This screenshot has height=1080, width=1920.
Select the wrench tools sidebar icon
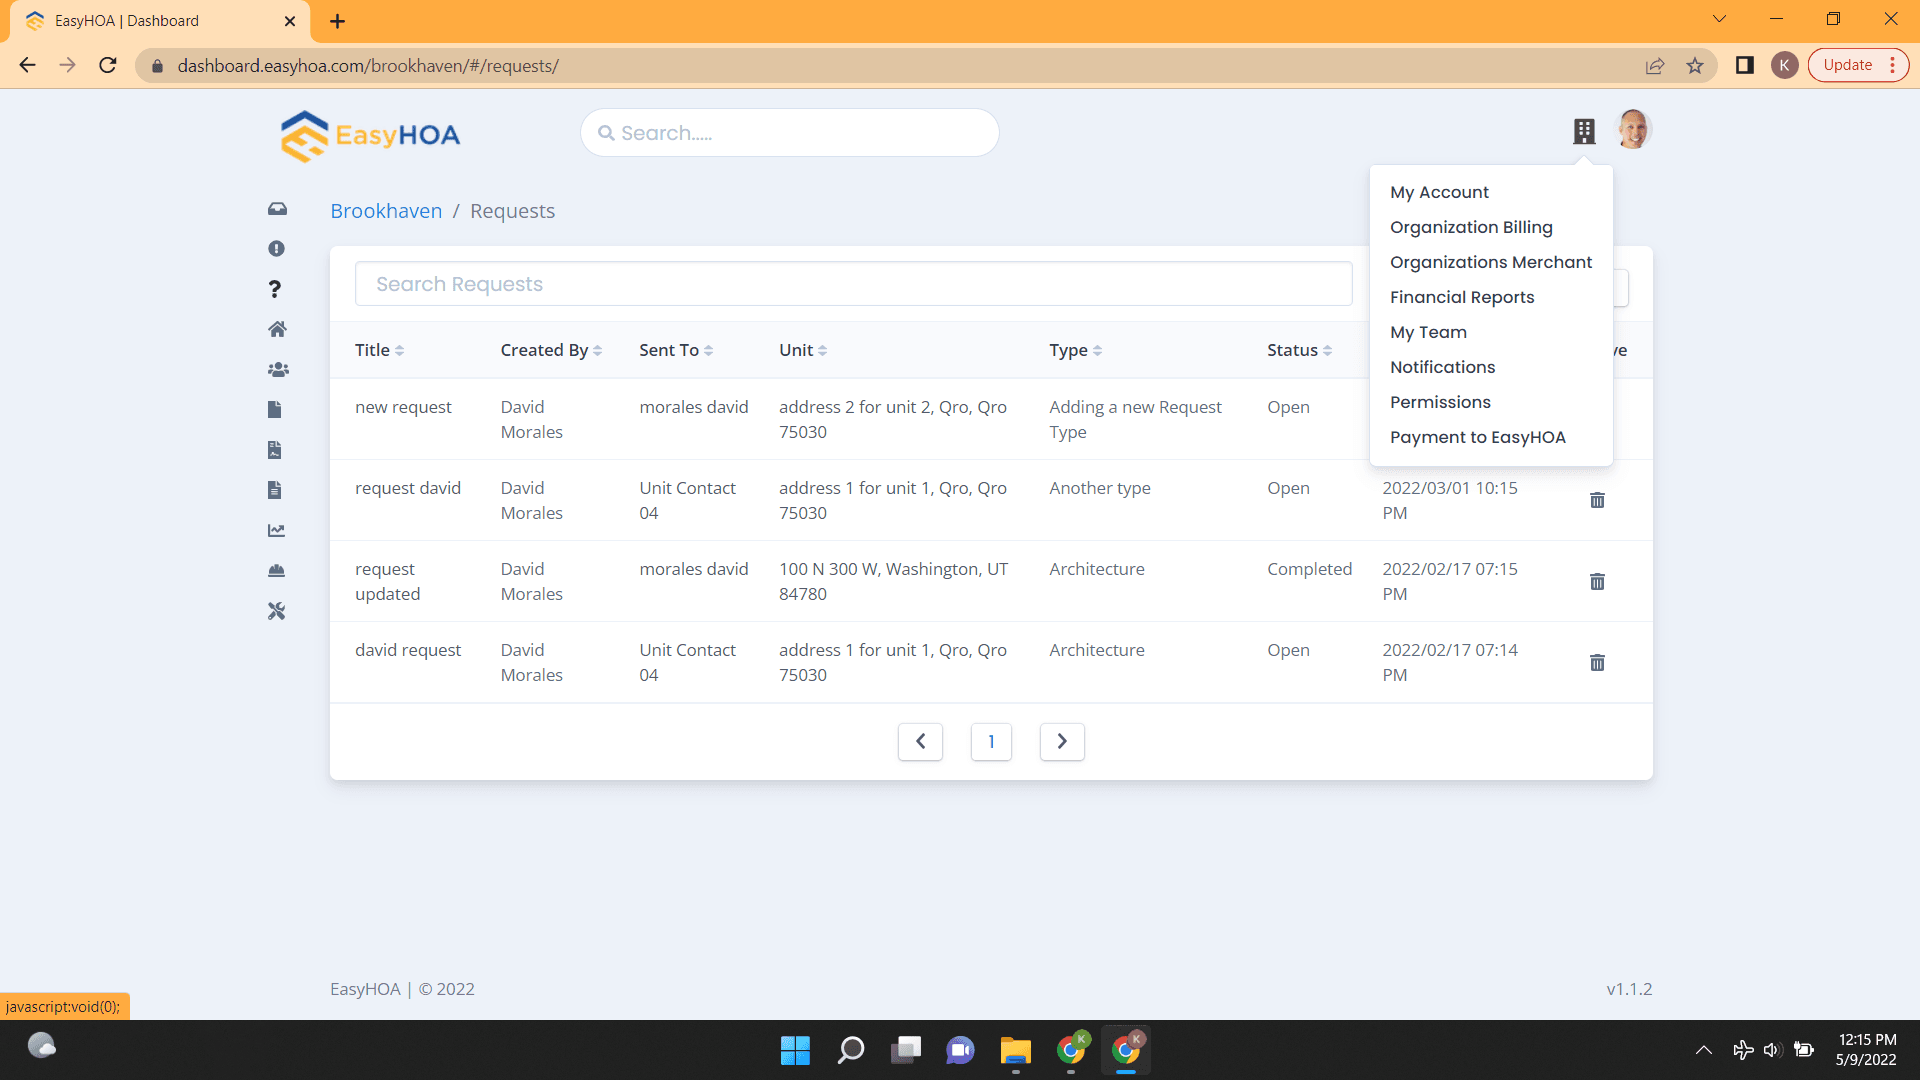pyautogui.click(x=277, y=611)
